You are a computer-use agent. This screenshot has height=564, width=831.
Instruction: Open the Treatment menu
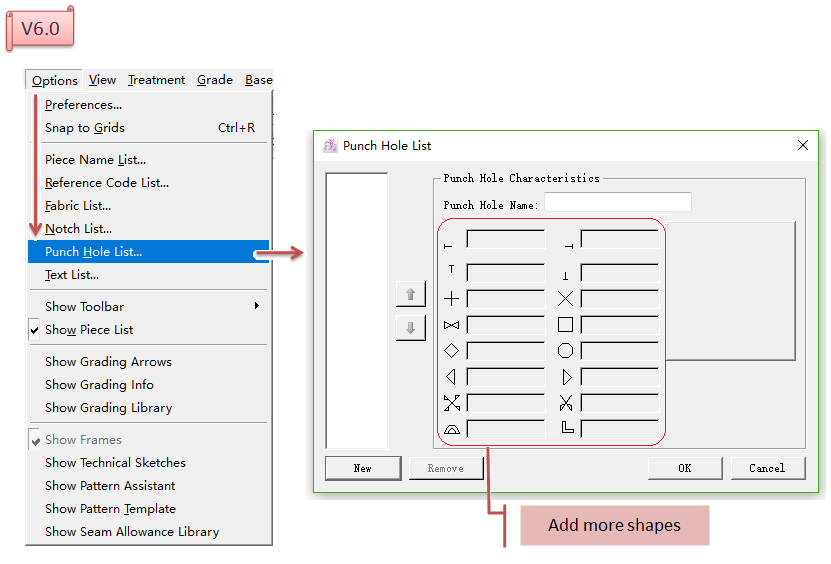pyautogui.click(x=156, y=80)
